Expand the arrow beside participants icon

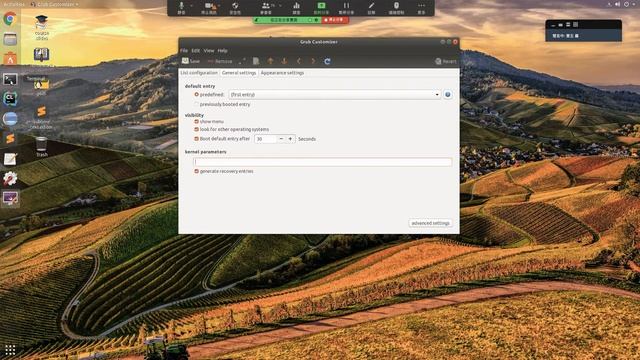pyautogui.click(x=280, y=6)
